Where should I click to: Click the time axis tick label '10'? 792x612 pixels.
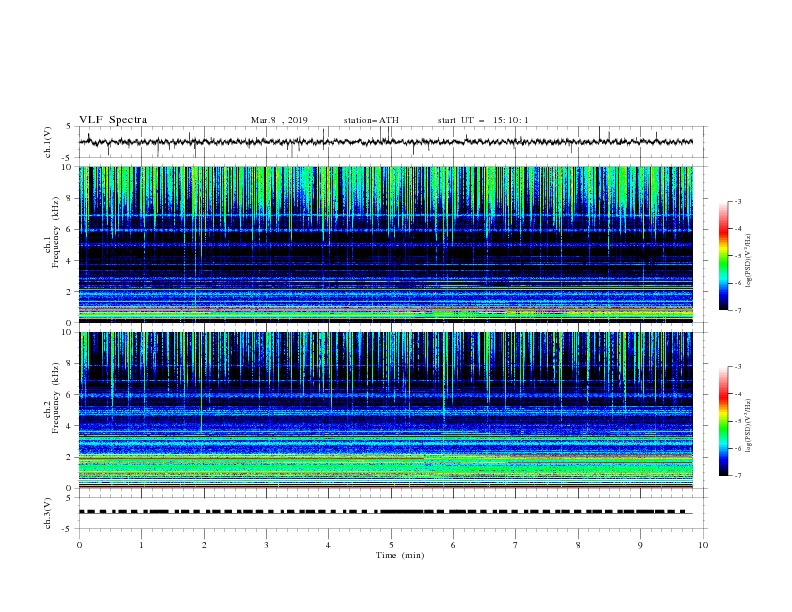point(703,545)
